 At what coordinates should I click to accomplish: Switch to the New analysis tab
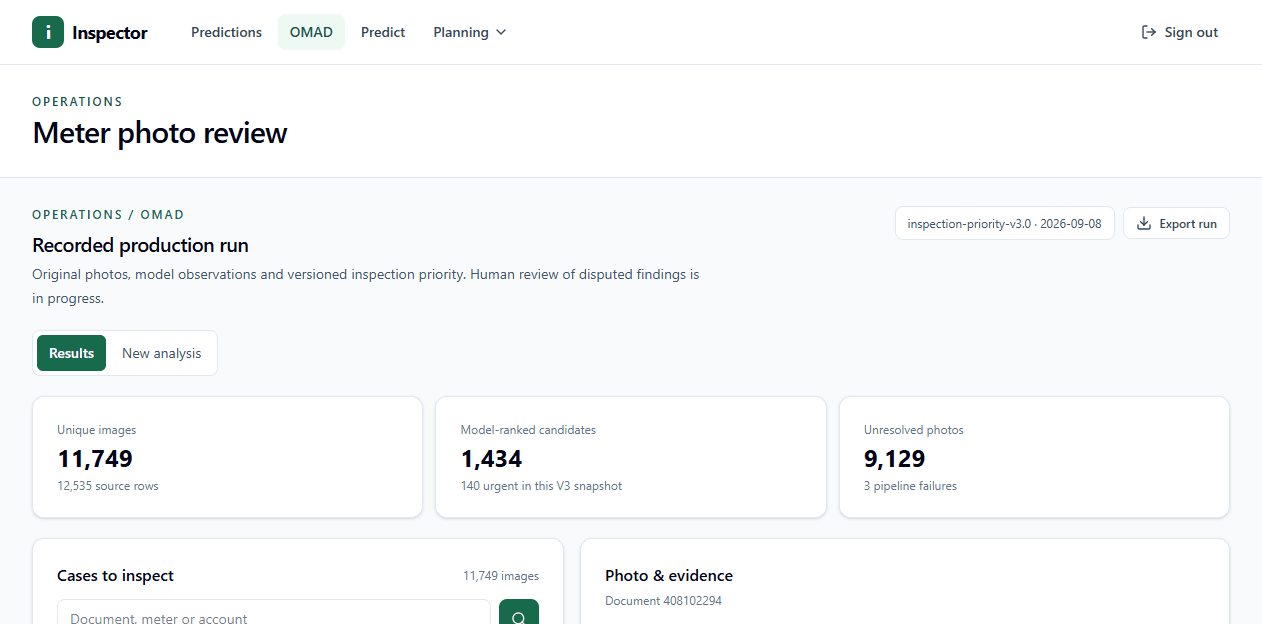tap(161, 353)
